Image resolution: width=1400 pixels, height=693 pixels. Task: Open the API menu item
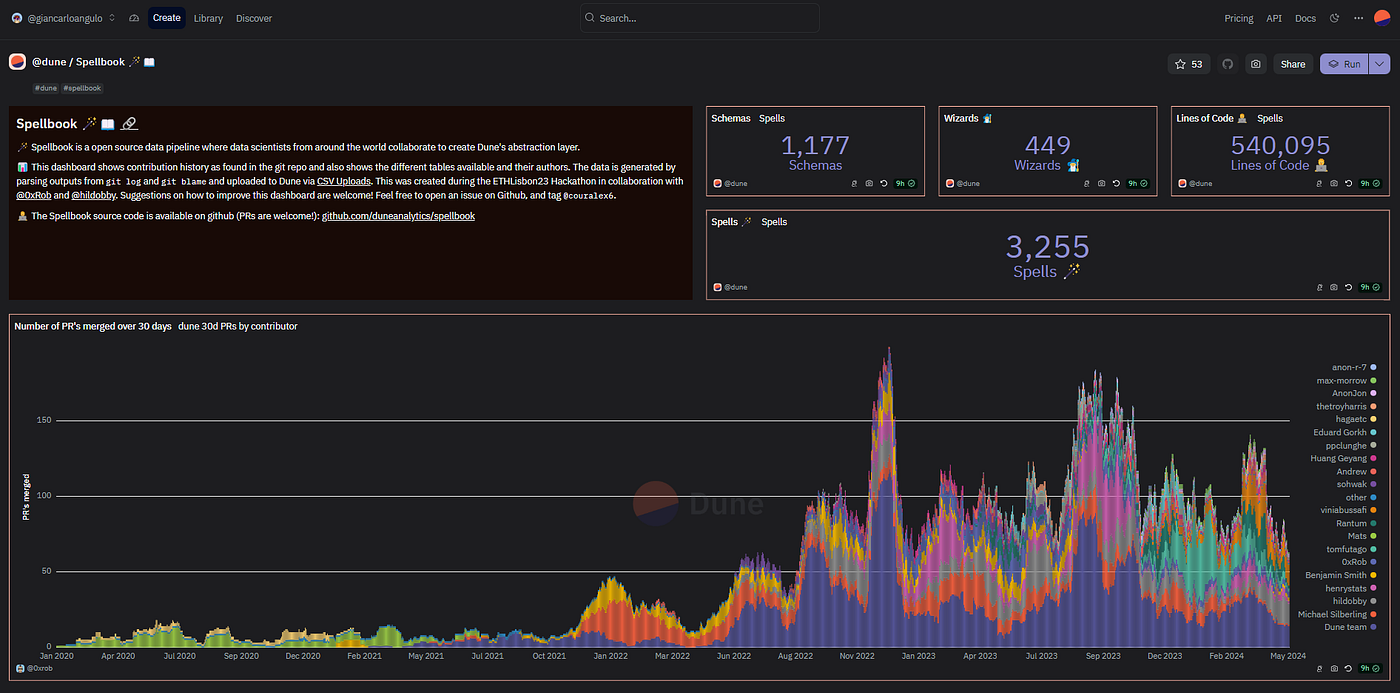1274,18
